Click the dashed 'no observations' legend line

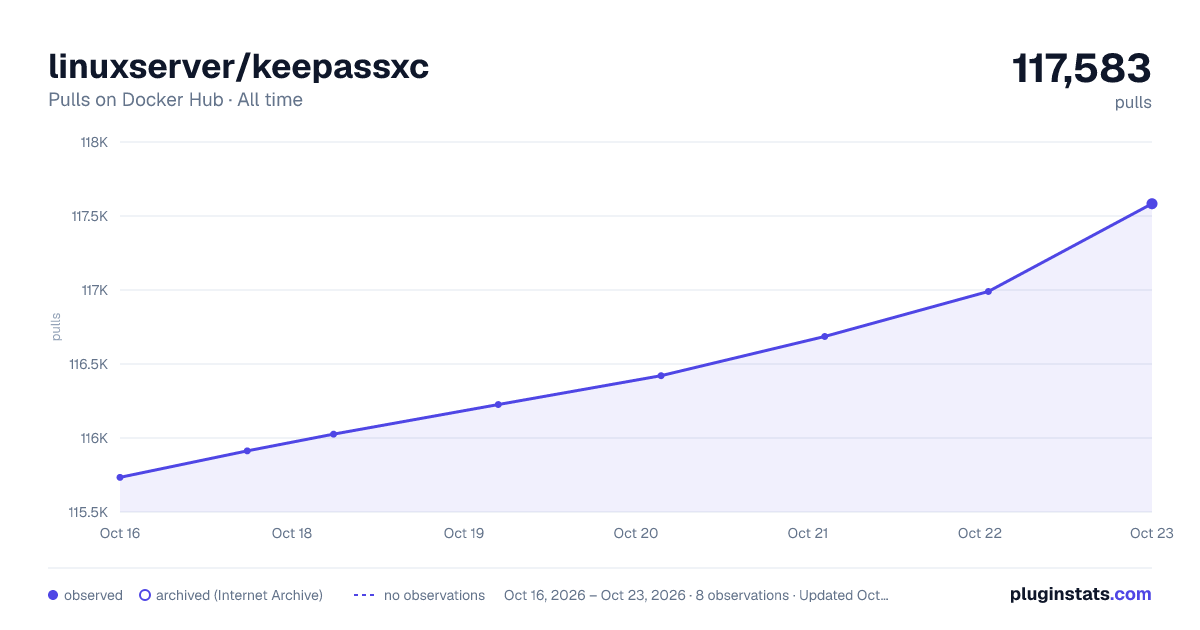tap(364, 595)
